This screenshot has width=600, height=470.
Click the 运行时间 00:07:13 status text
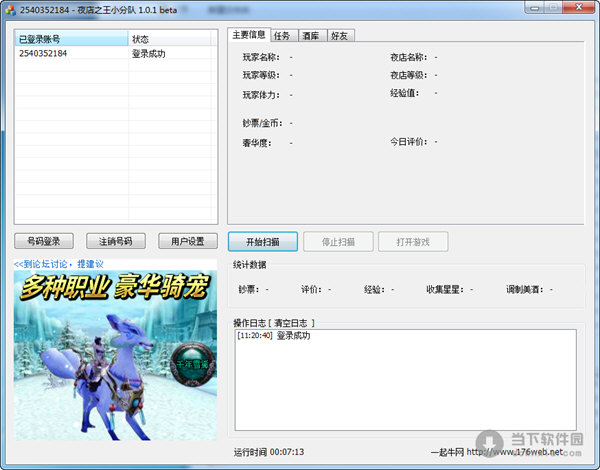[269, 452]
